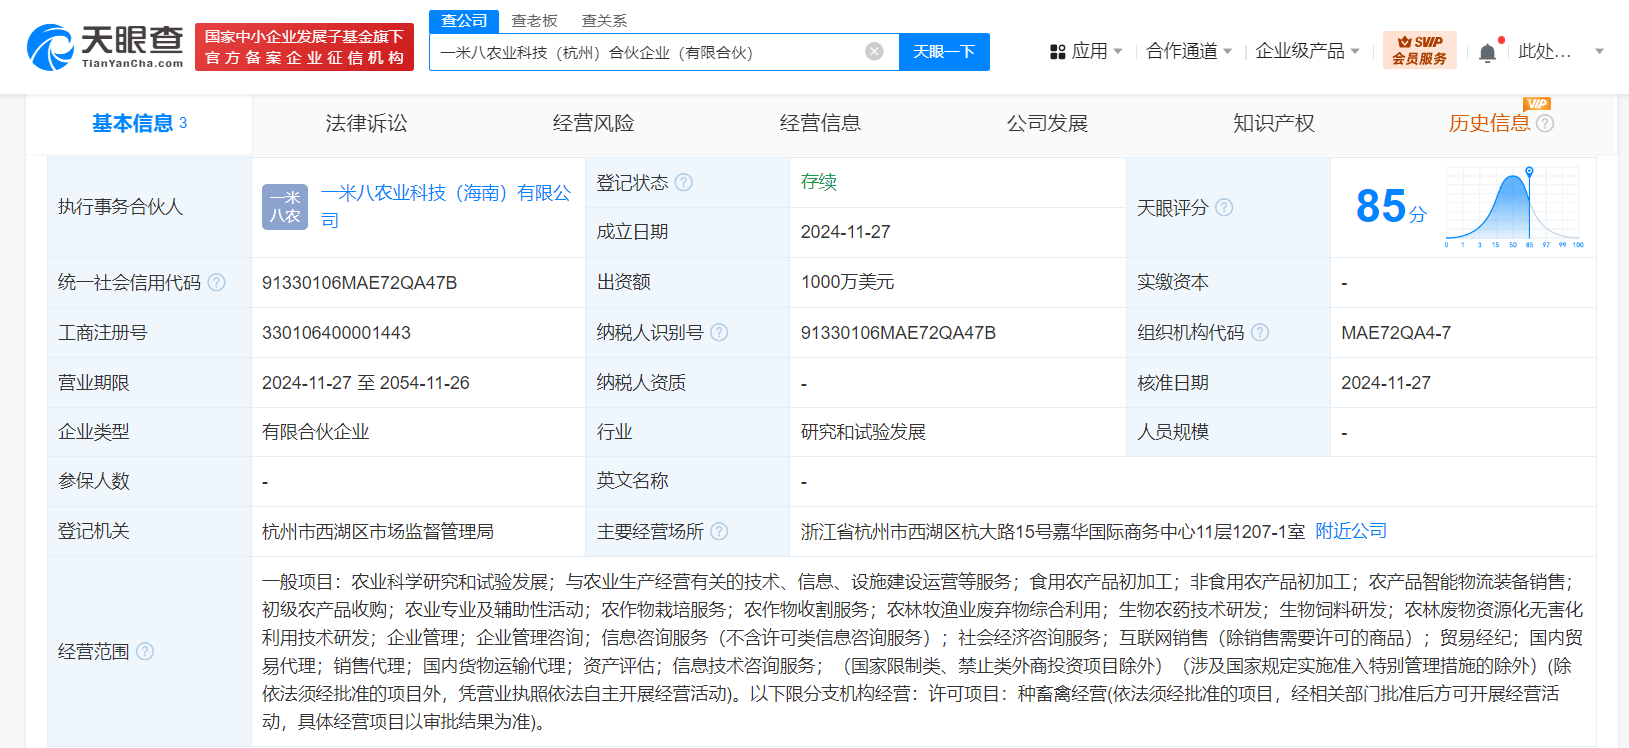Click organization code MAE72QA4-7
The image size is (1629, 748).
[1396, 333]
